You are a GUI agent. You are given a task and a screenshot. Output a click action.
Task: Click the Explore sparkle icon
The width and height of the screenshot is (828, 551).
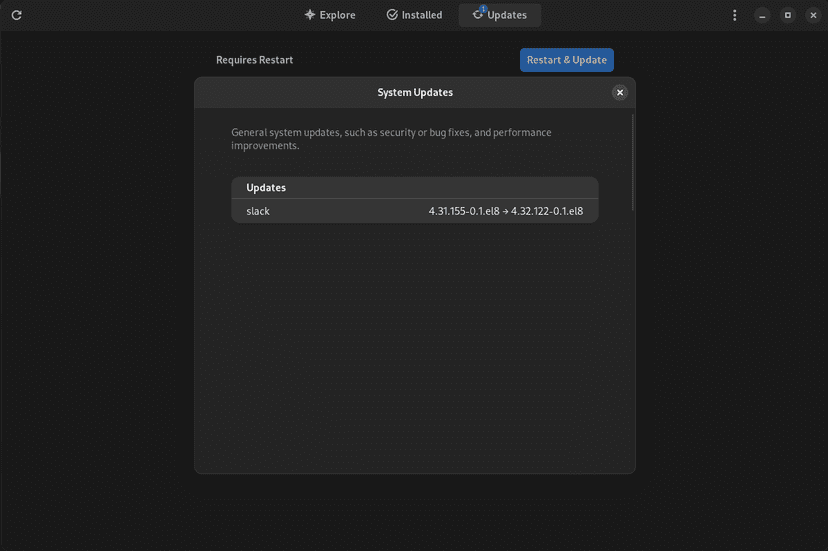[310, 15]
